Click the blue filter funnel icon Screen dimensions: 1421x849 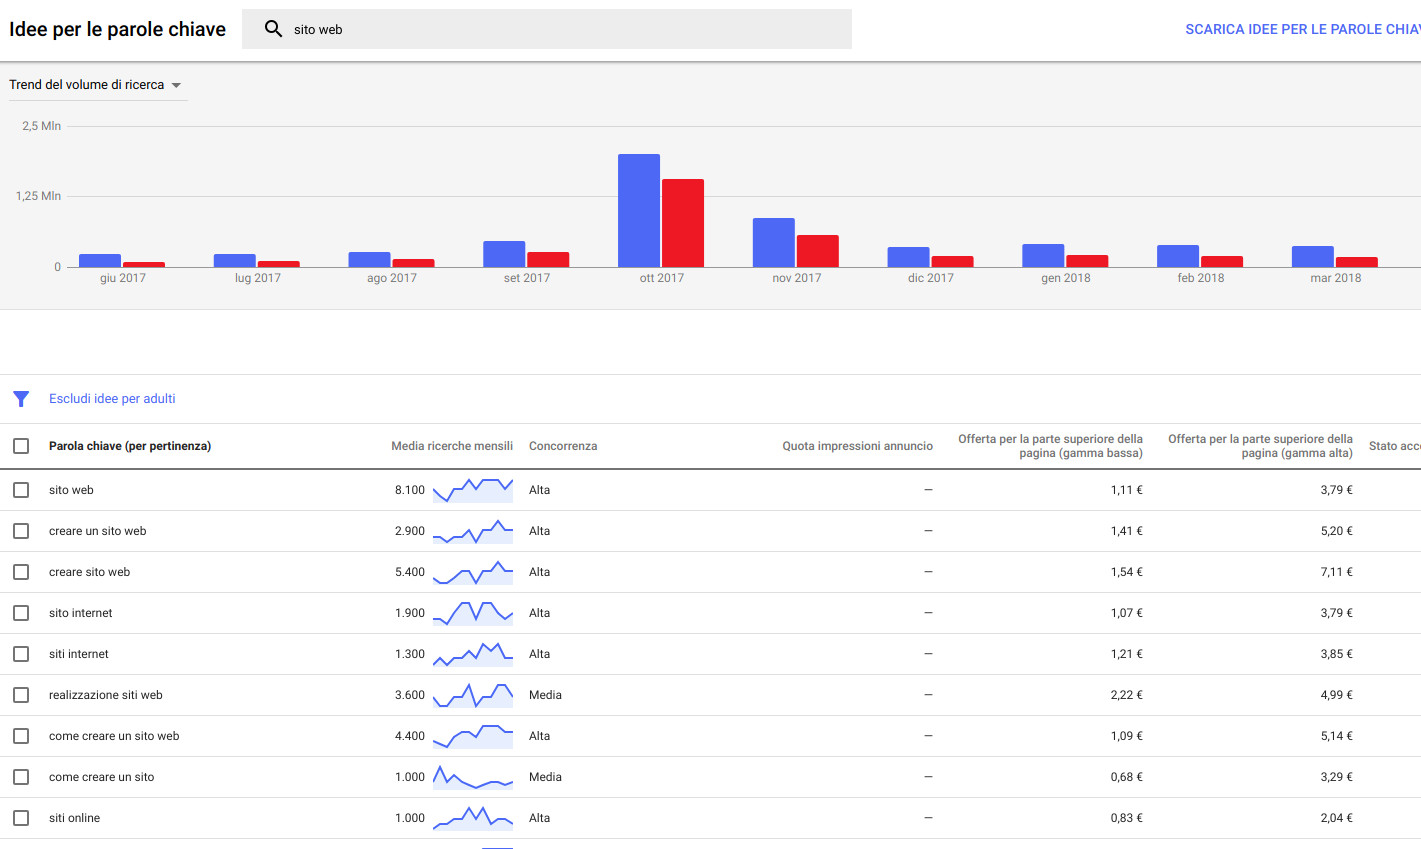(21, 399)
